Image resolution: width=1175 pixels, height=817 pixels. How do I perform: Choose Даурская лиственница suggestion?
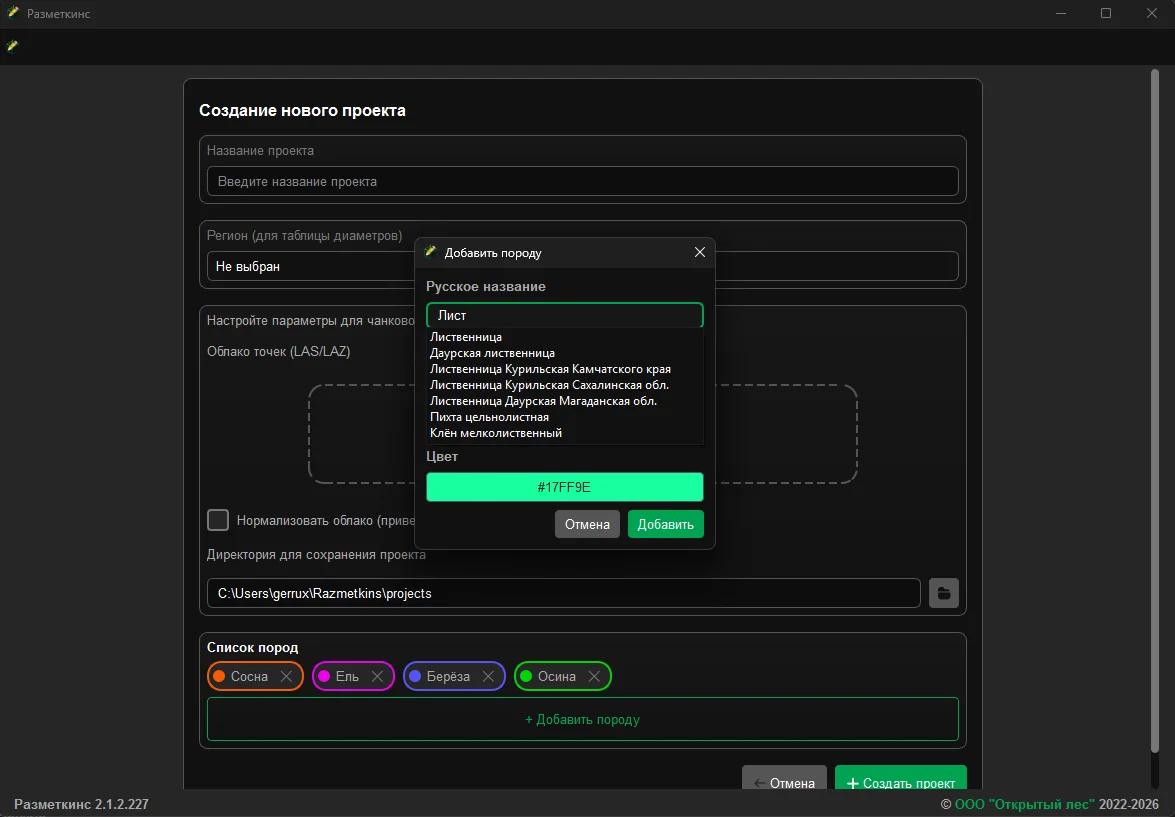pos(492,353)
